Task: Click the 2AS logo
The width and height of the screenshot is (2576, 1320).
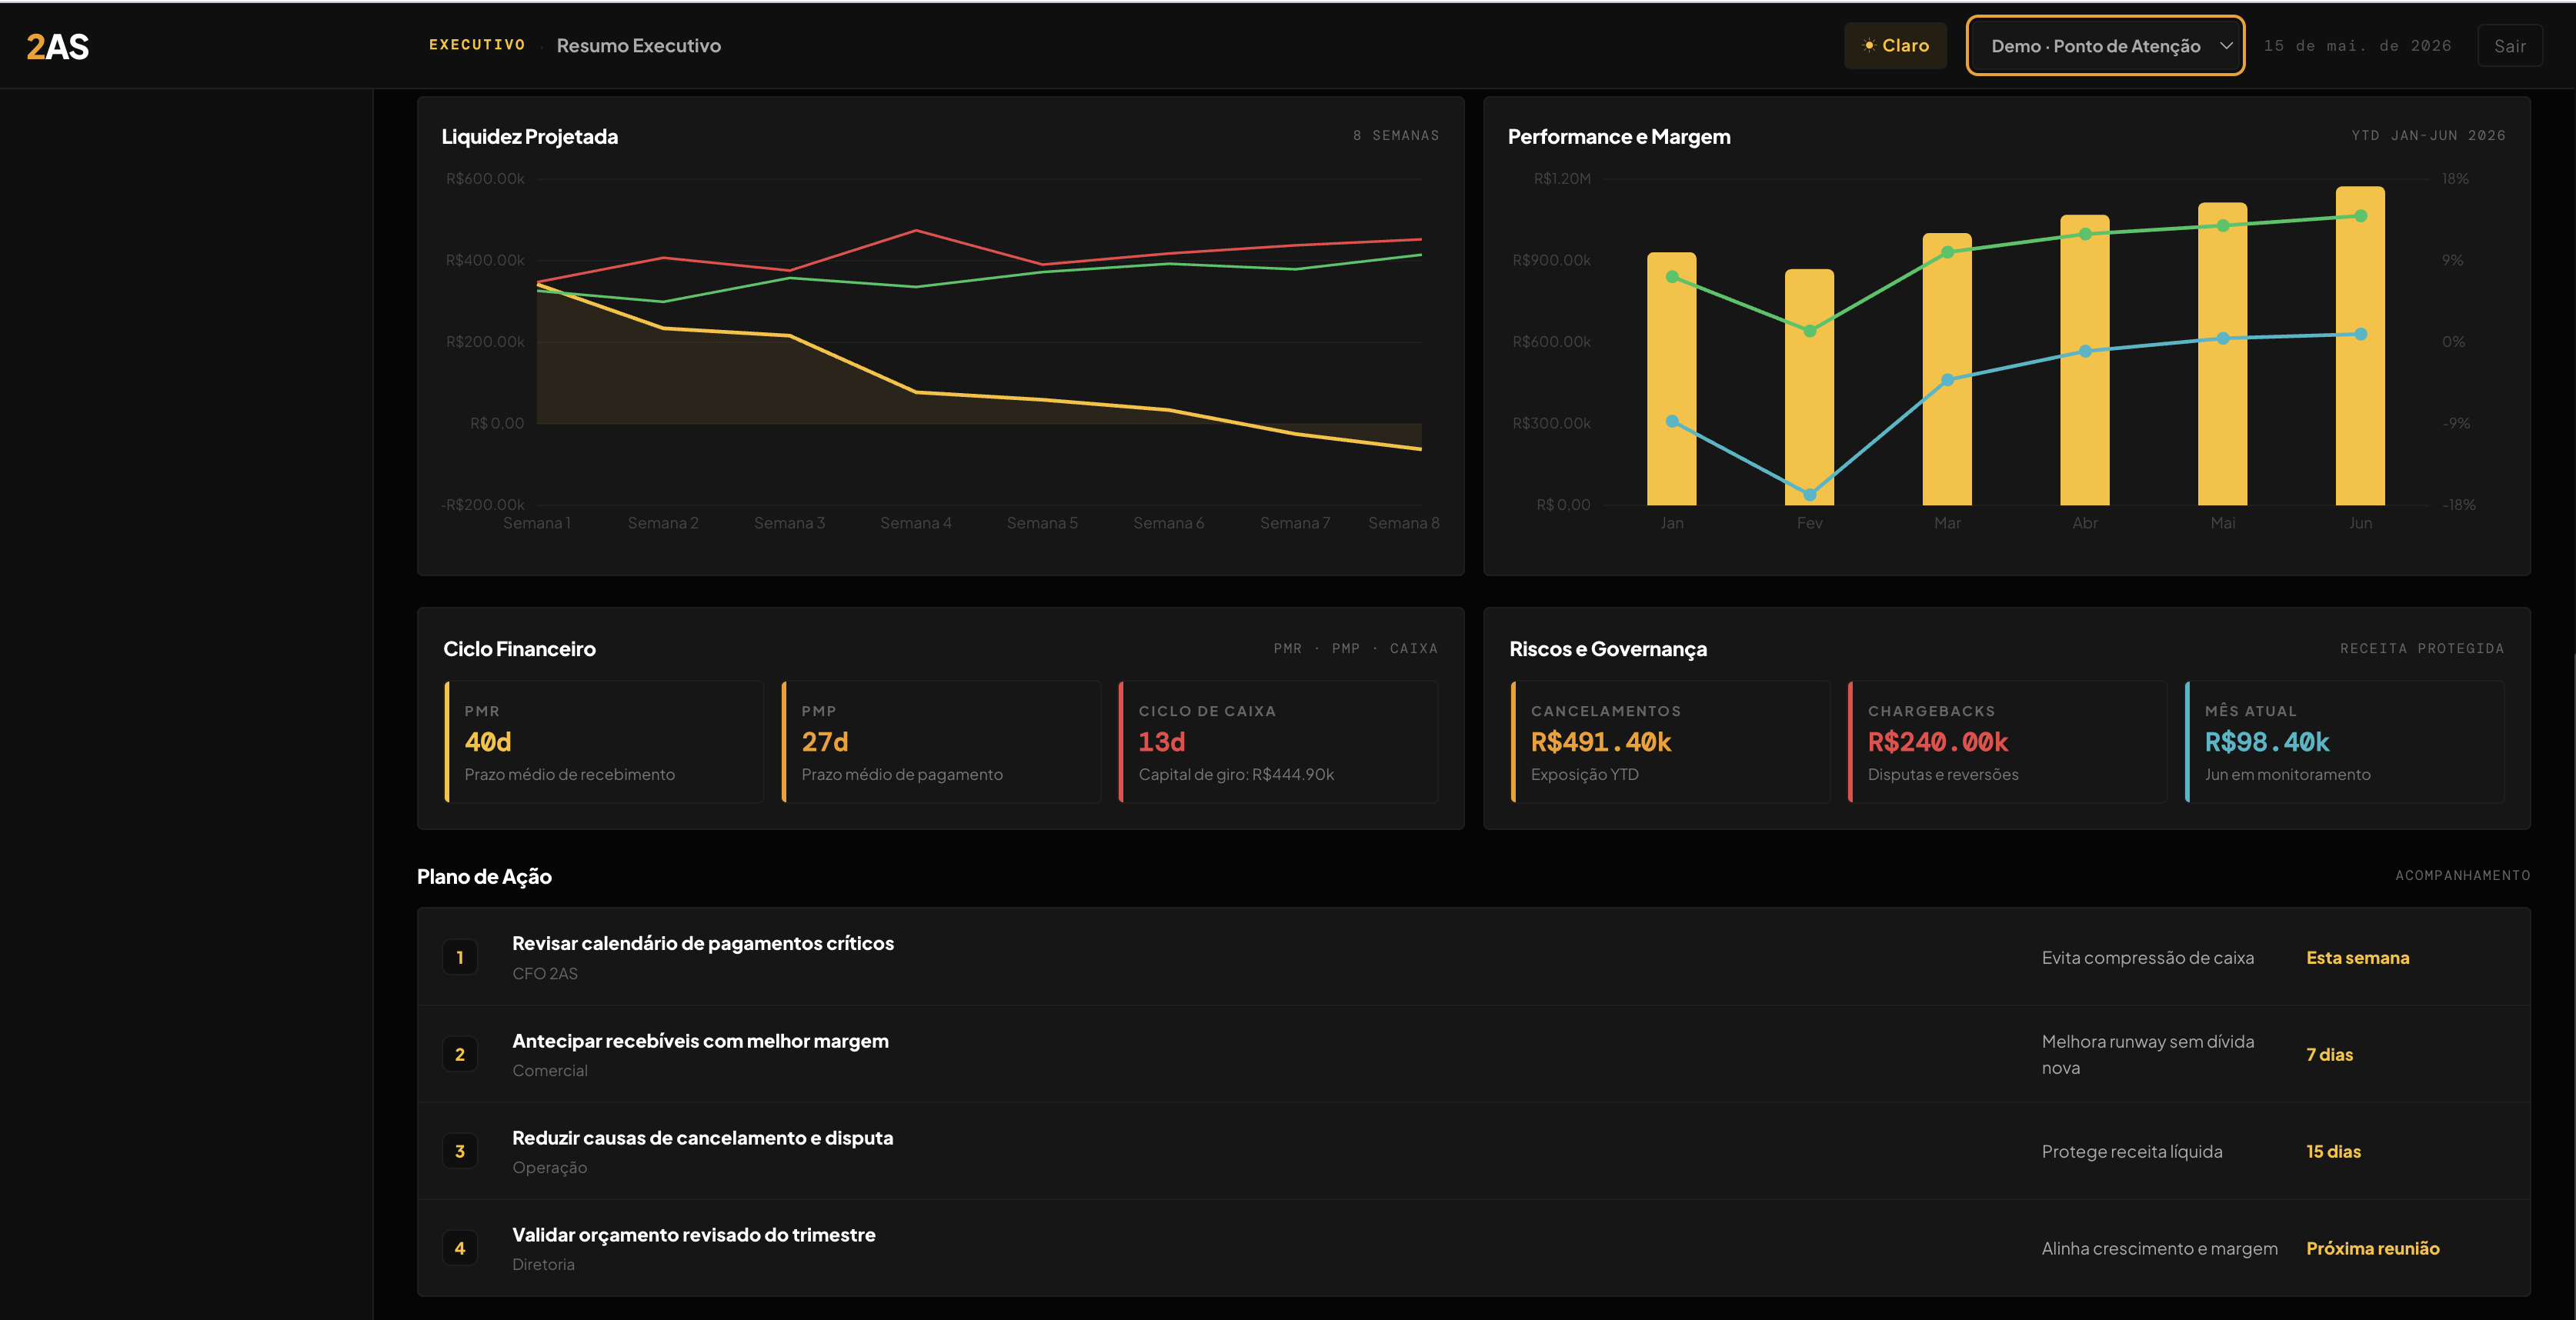Action: pyautogui.click(x=58, y=46)
